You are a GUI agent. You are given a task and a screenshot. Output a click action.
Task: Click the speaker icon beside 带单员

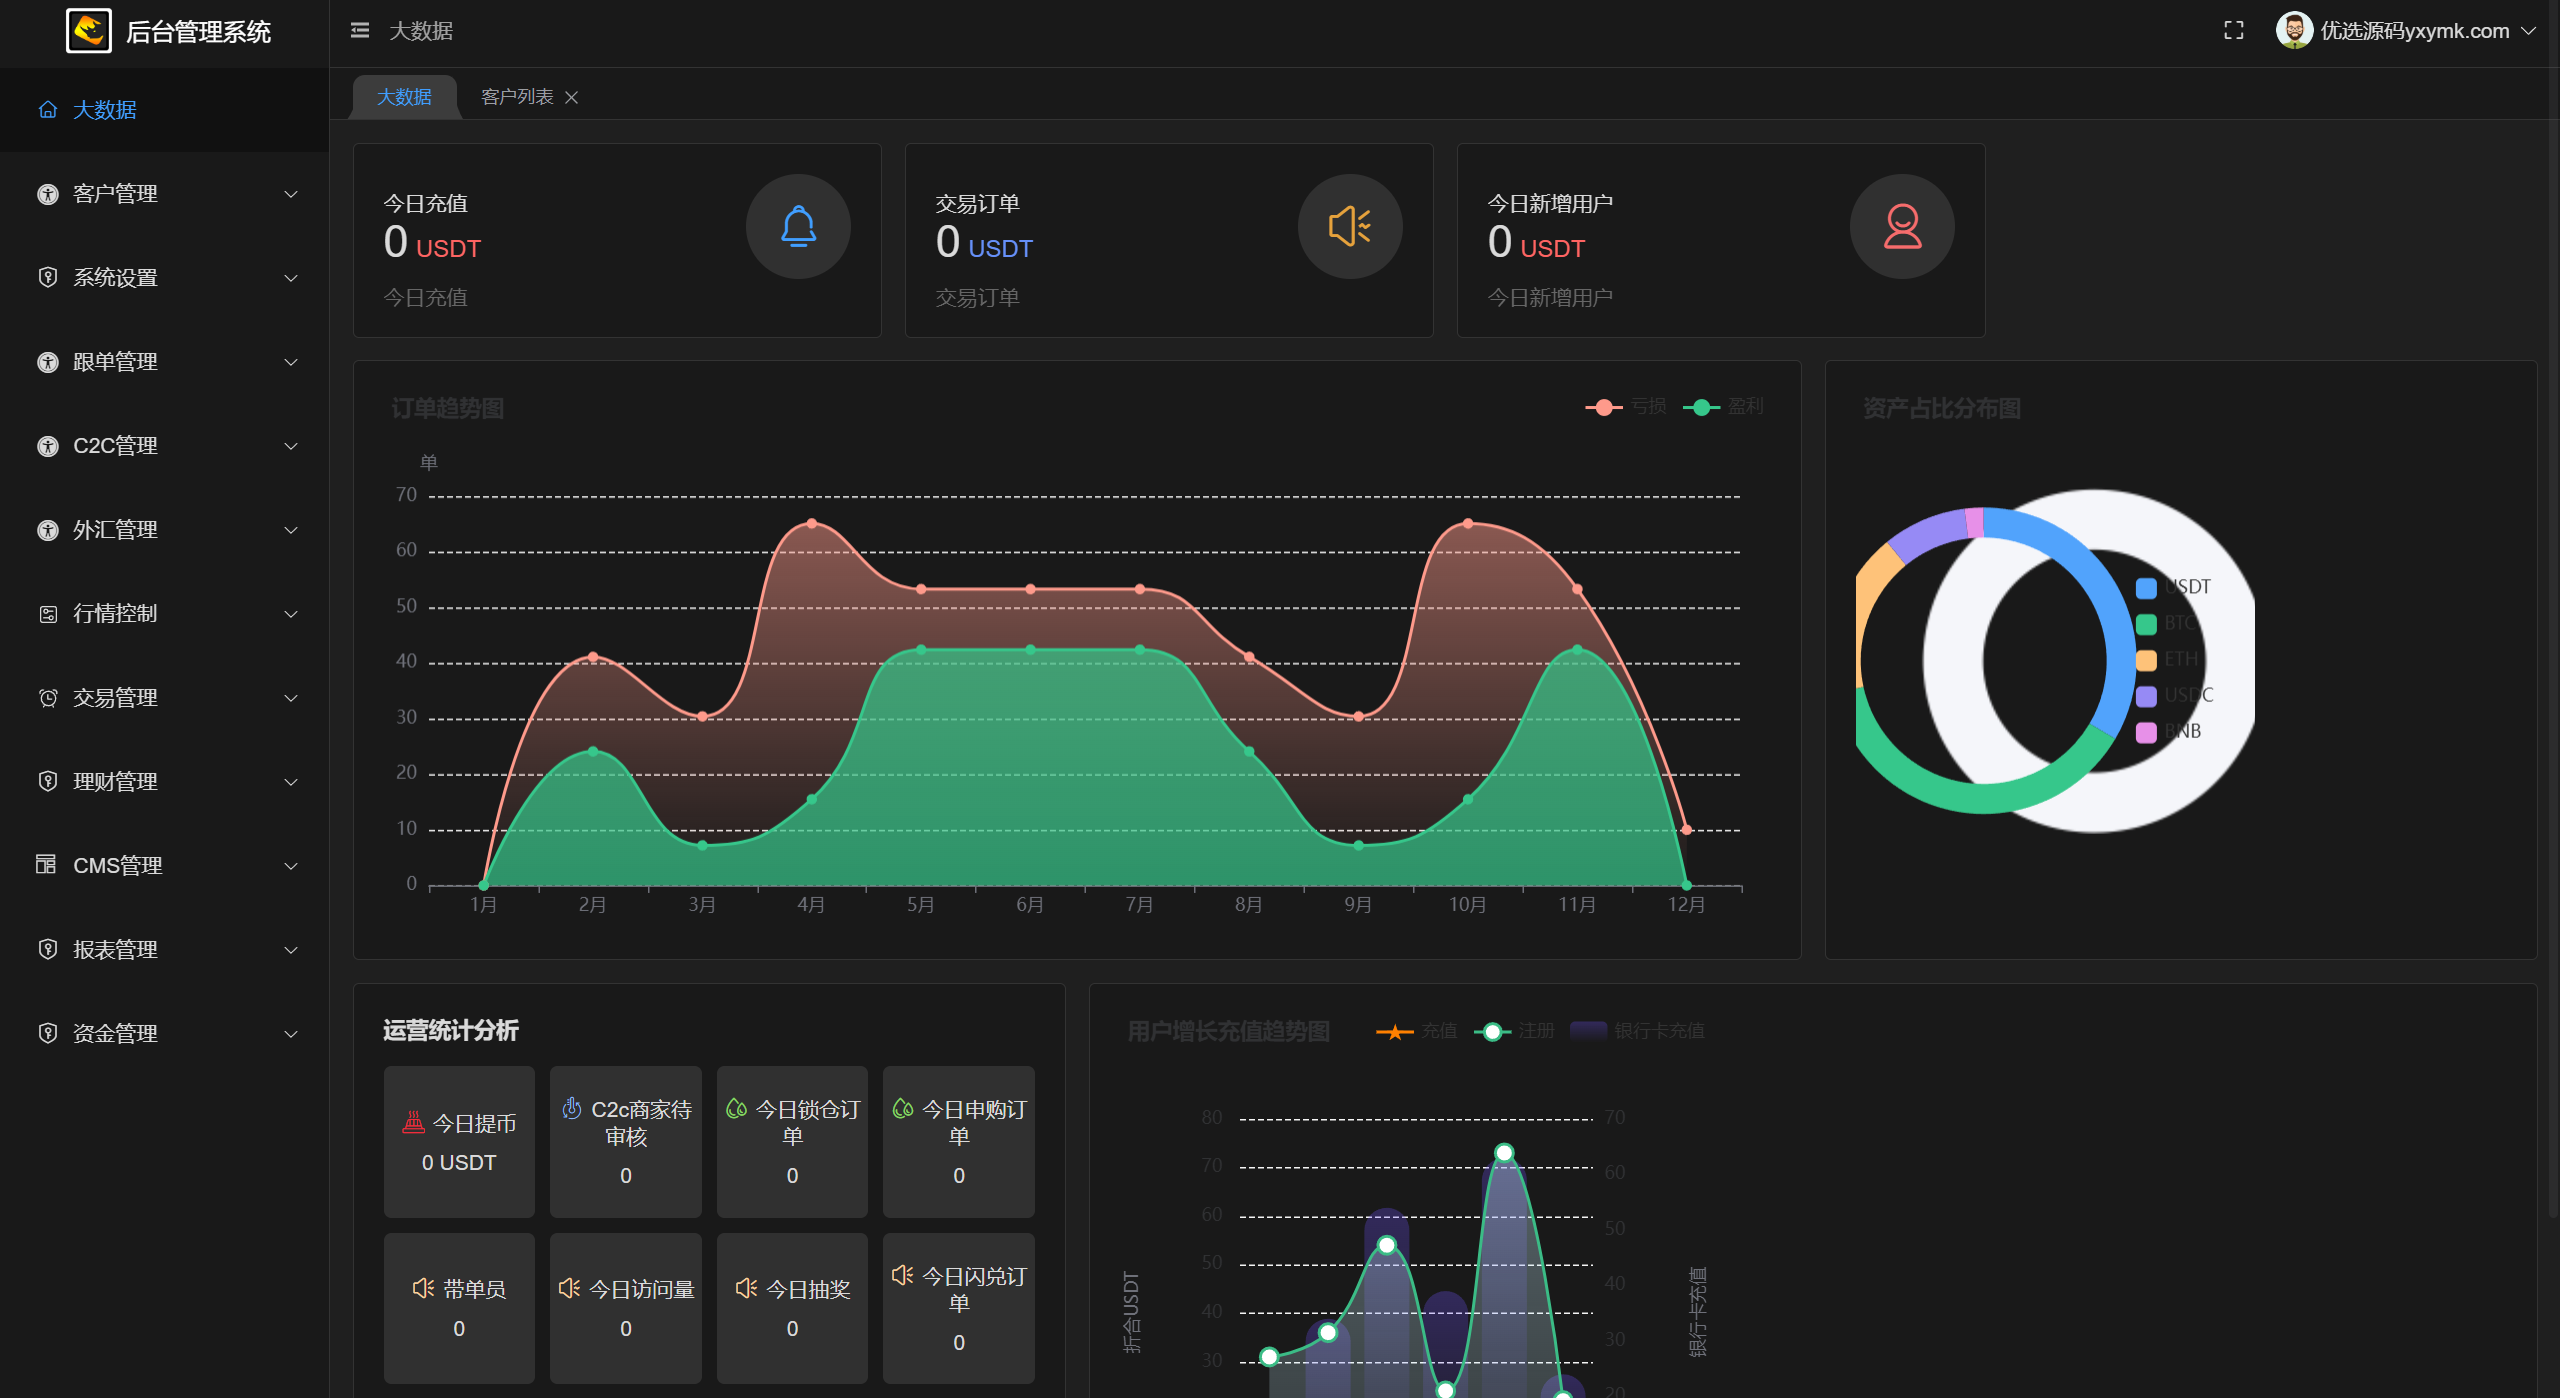[423, 1288]
